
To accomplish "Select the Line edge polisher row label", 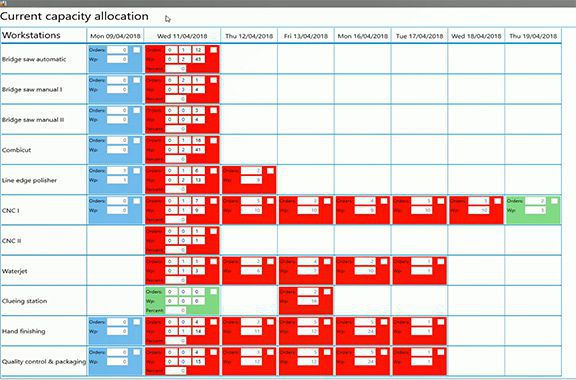I will pyautogui.click(x=29, y=180).
